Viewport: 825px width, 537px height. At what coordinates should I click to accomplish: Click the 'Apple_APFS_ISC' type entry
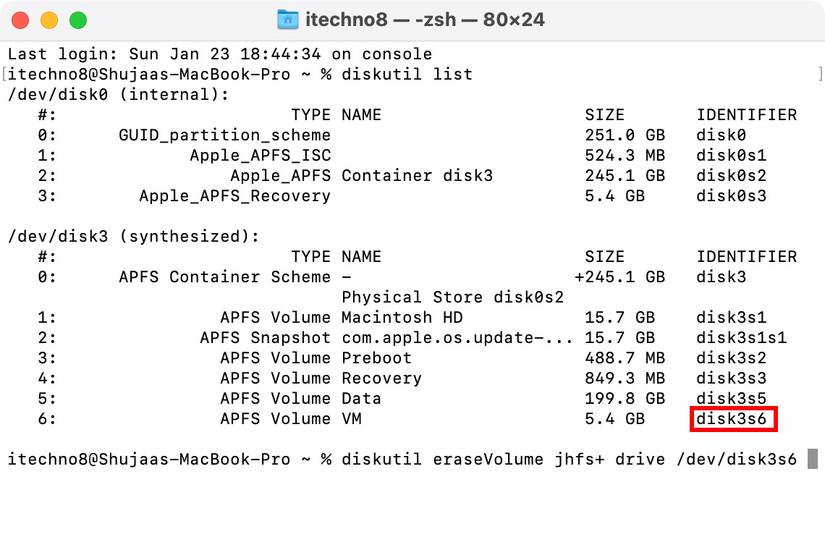pos(260,156)
